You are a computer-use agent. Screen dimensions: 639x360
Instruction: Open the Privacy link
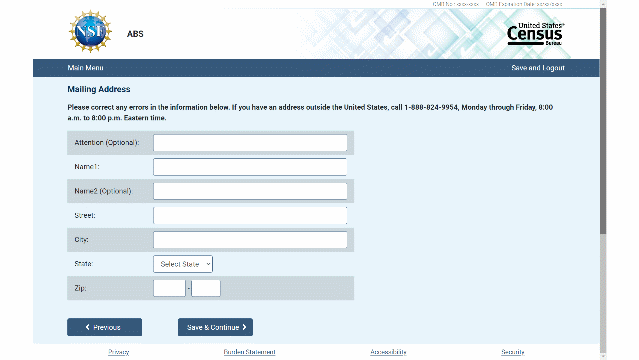(x=119, y=352)
